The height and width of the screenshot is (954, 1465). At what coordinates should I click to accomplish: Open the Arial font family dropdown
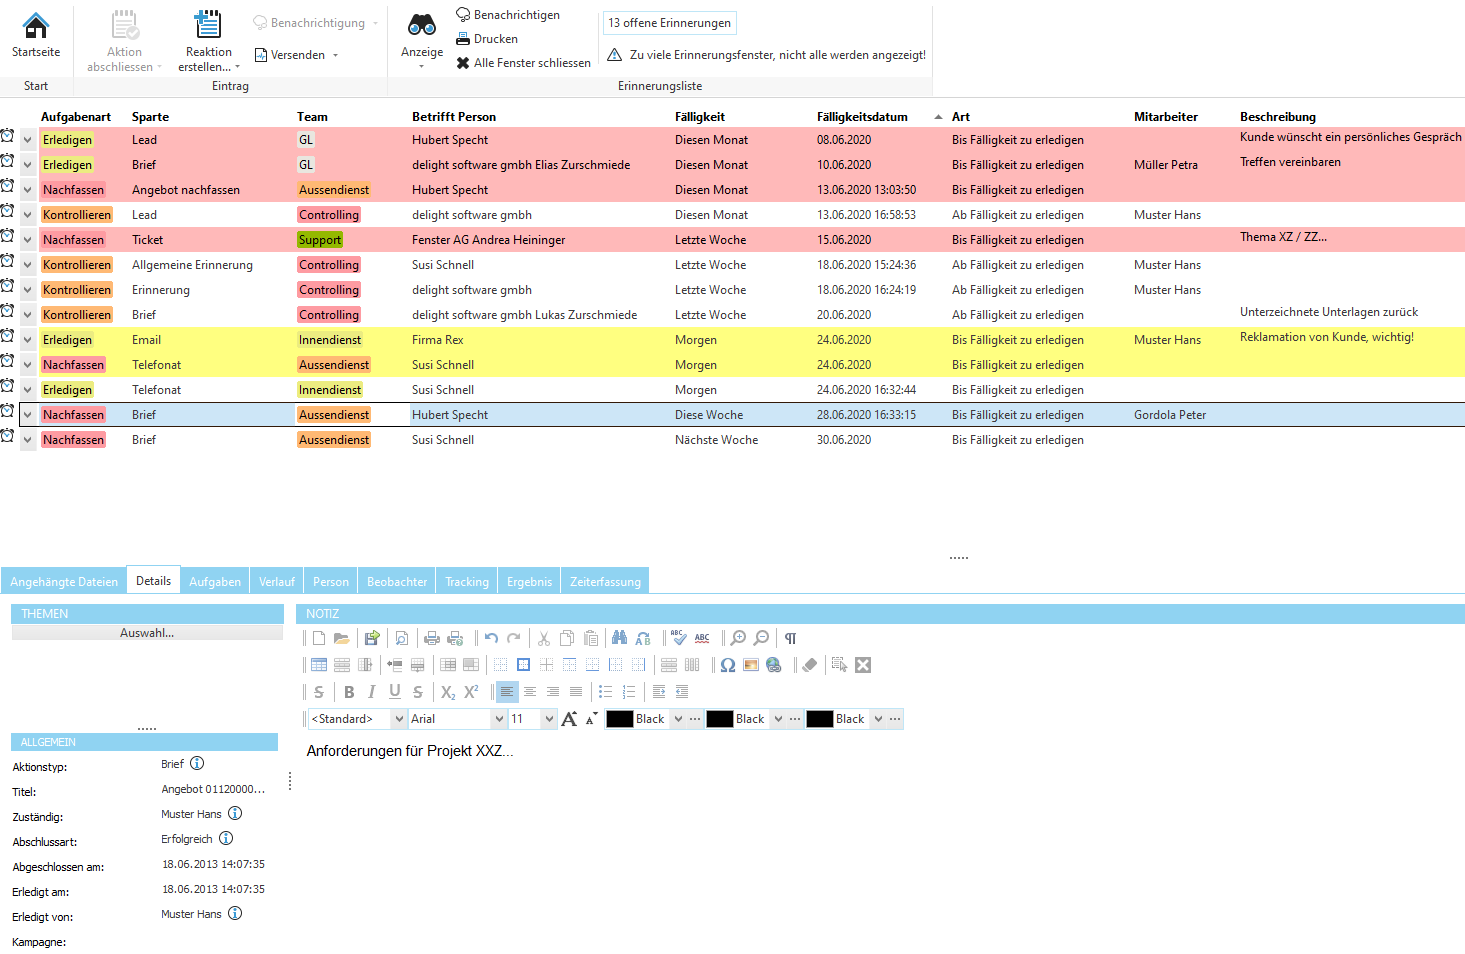pyautogui.click(x=497, y=718)
